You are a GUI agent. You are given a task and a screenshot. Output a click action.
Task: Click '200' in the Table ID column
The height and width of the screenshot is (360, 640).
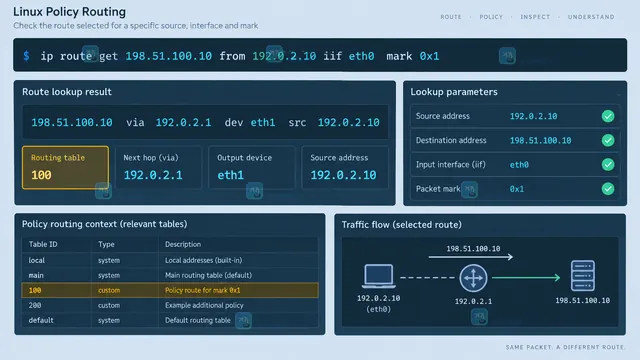tap(35, 305)
